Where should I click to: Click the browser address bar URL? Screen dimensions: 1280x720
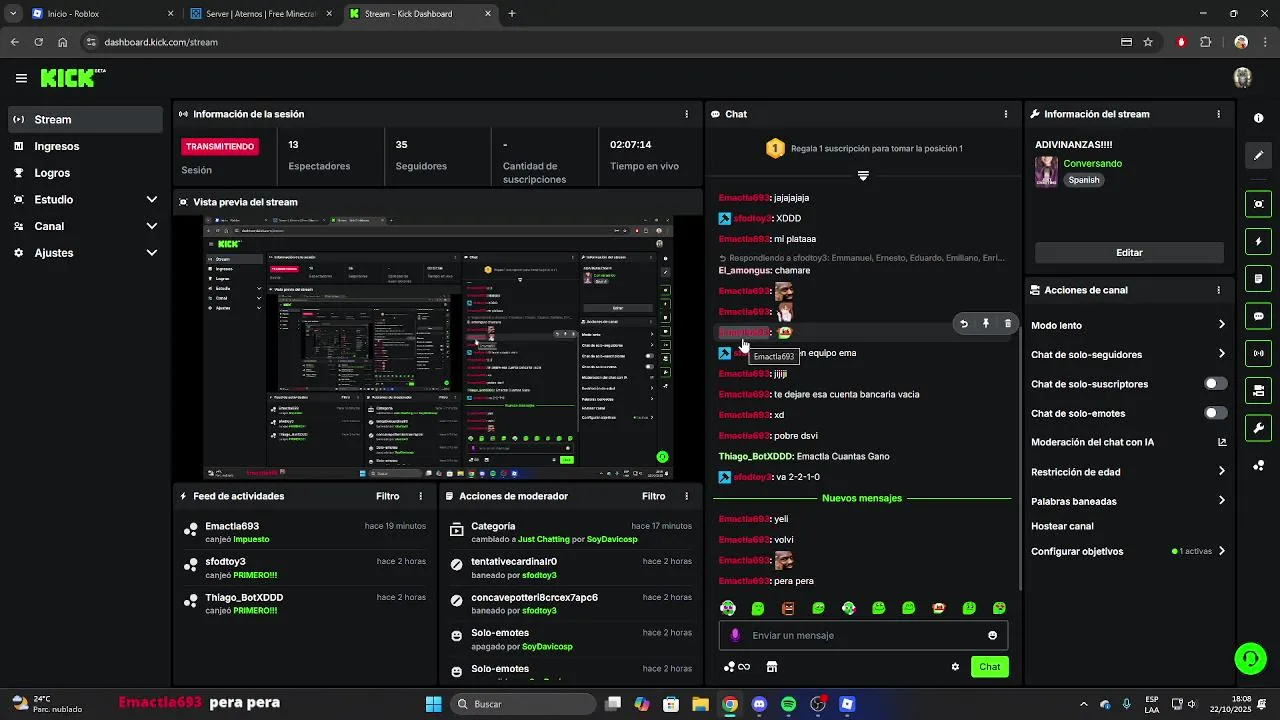click(x=161, y=42)
